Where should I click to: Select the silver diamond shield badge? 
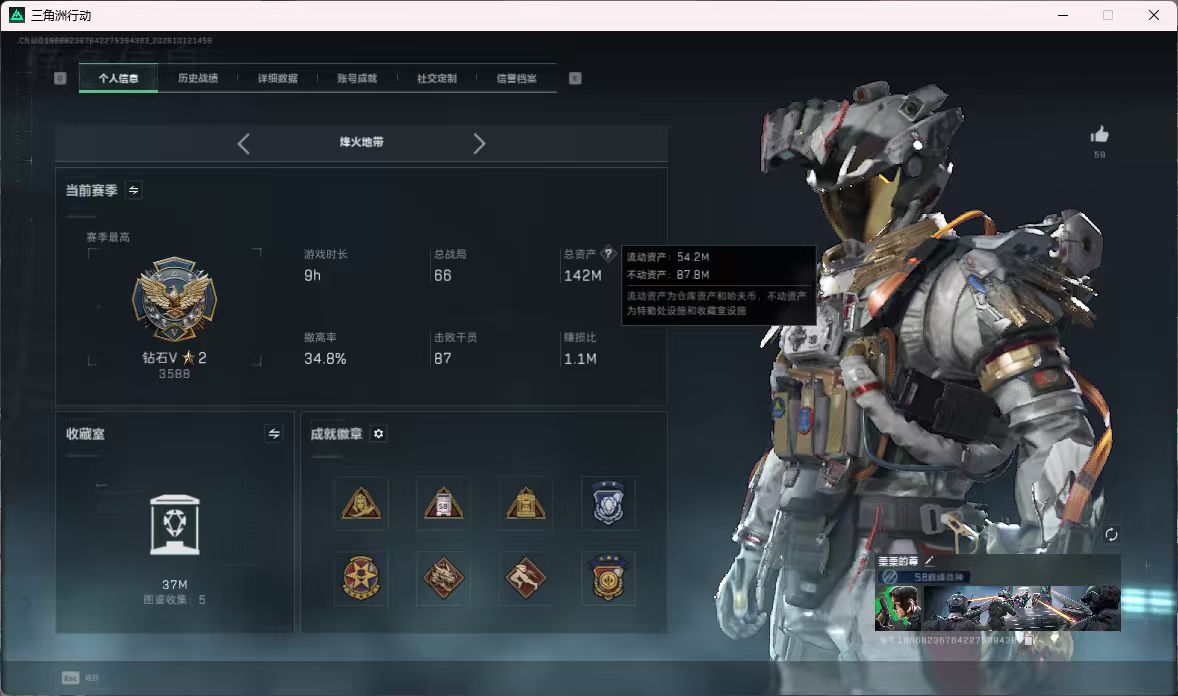point(609,504)
